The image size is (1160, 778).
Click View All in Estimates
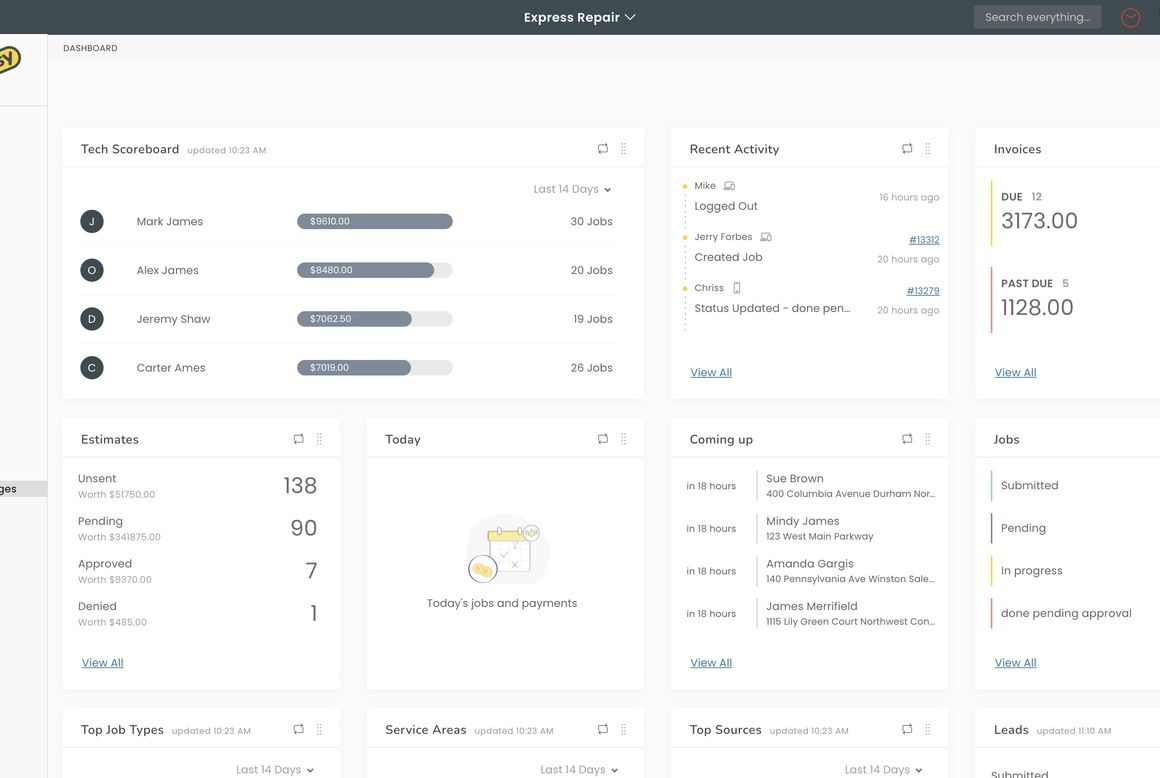coord(102,663)
